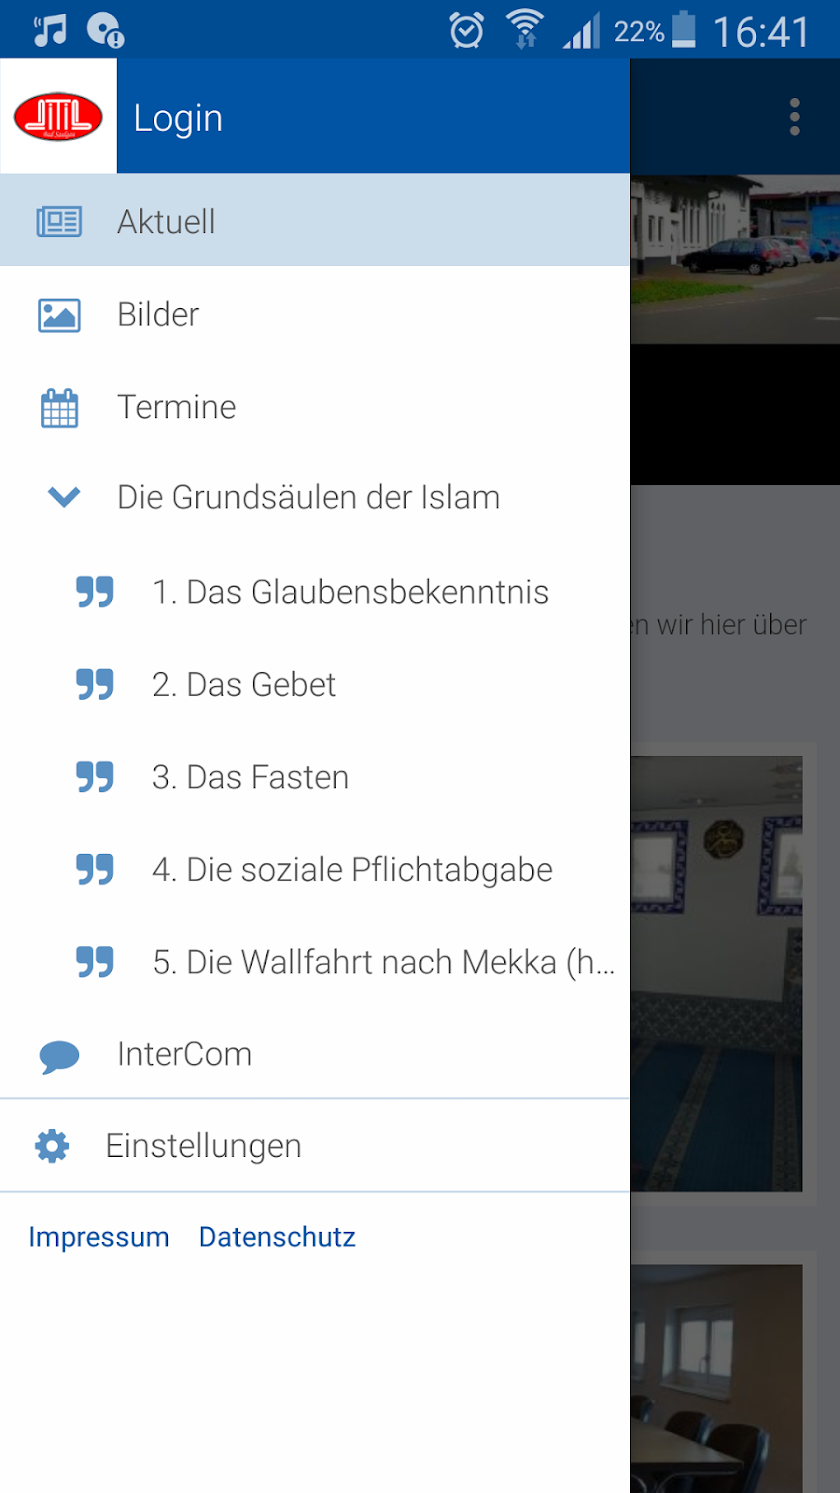Click quote icon next to Das Gebet
The width and height of the screenshot is (840, 1493).
(95, 685)
